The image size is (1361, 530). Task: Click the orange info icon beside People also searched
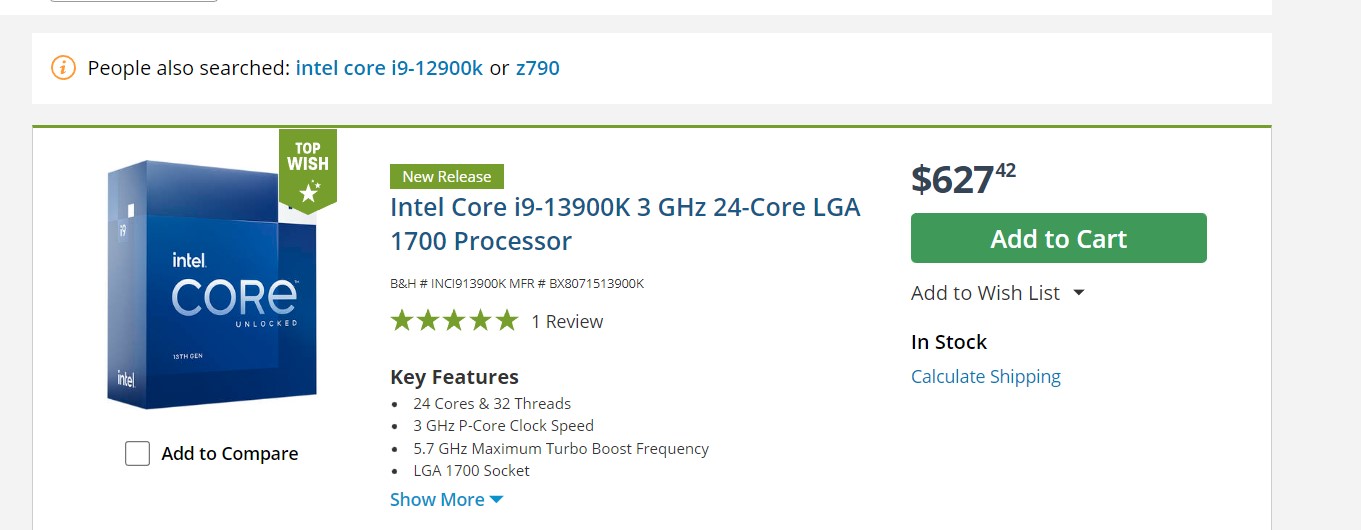[x=63, y=68]
